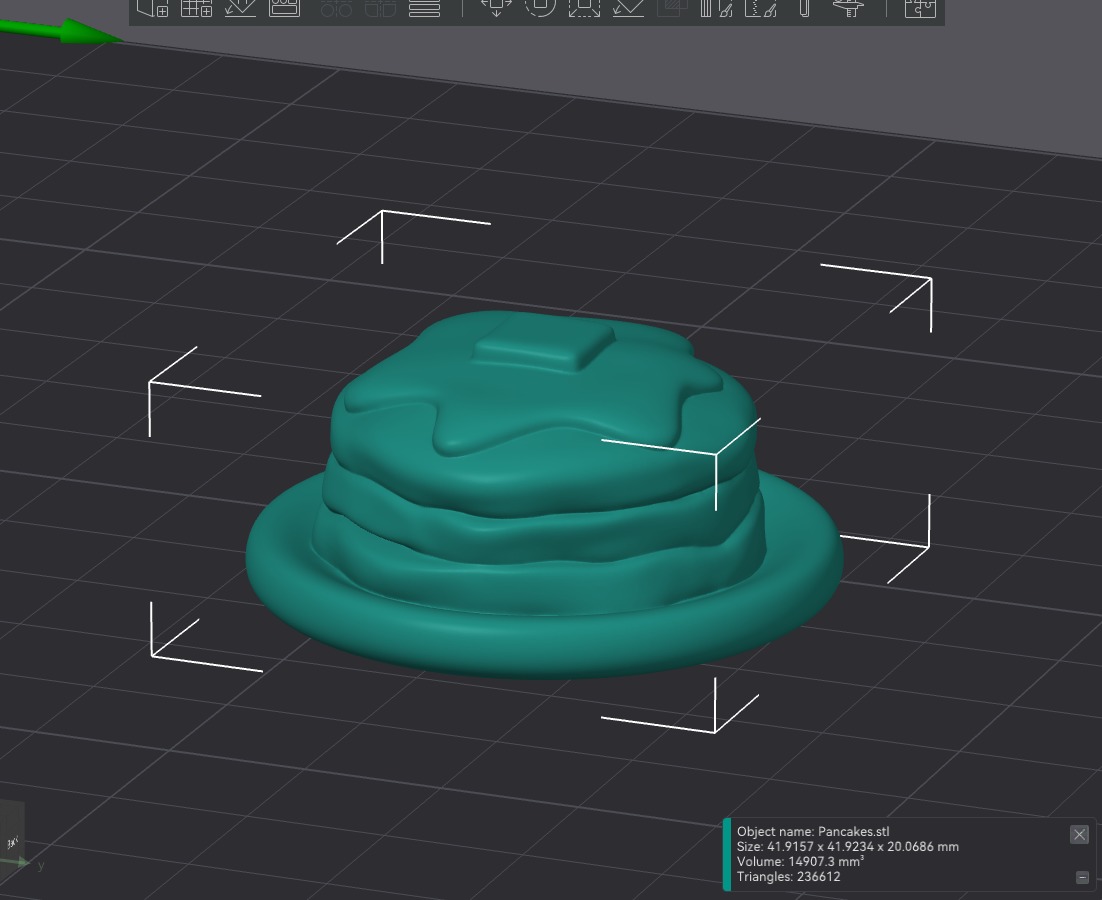1102x900 pixels.
Task: Select the Scale gizmo tool
Action: [584, 6]
